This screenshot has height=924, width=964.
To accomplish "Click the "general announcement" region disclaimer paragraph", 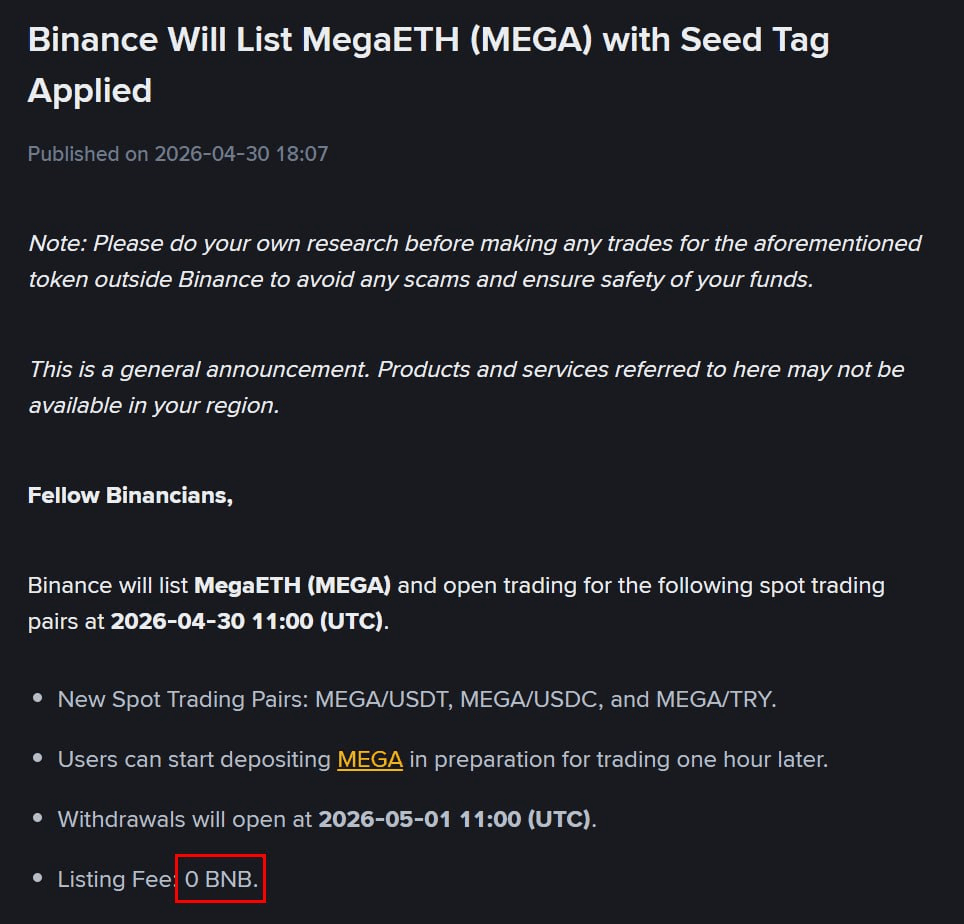I will point(466,387).
